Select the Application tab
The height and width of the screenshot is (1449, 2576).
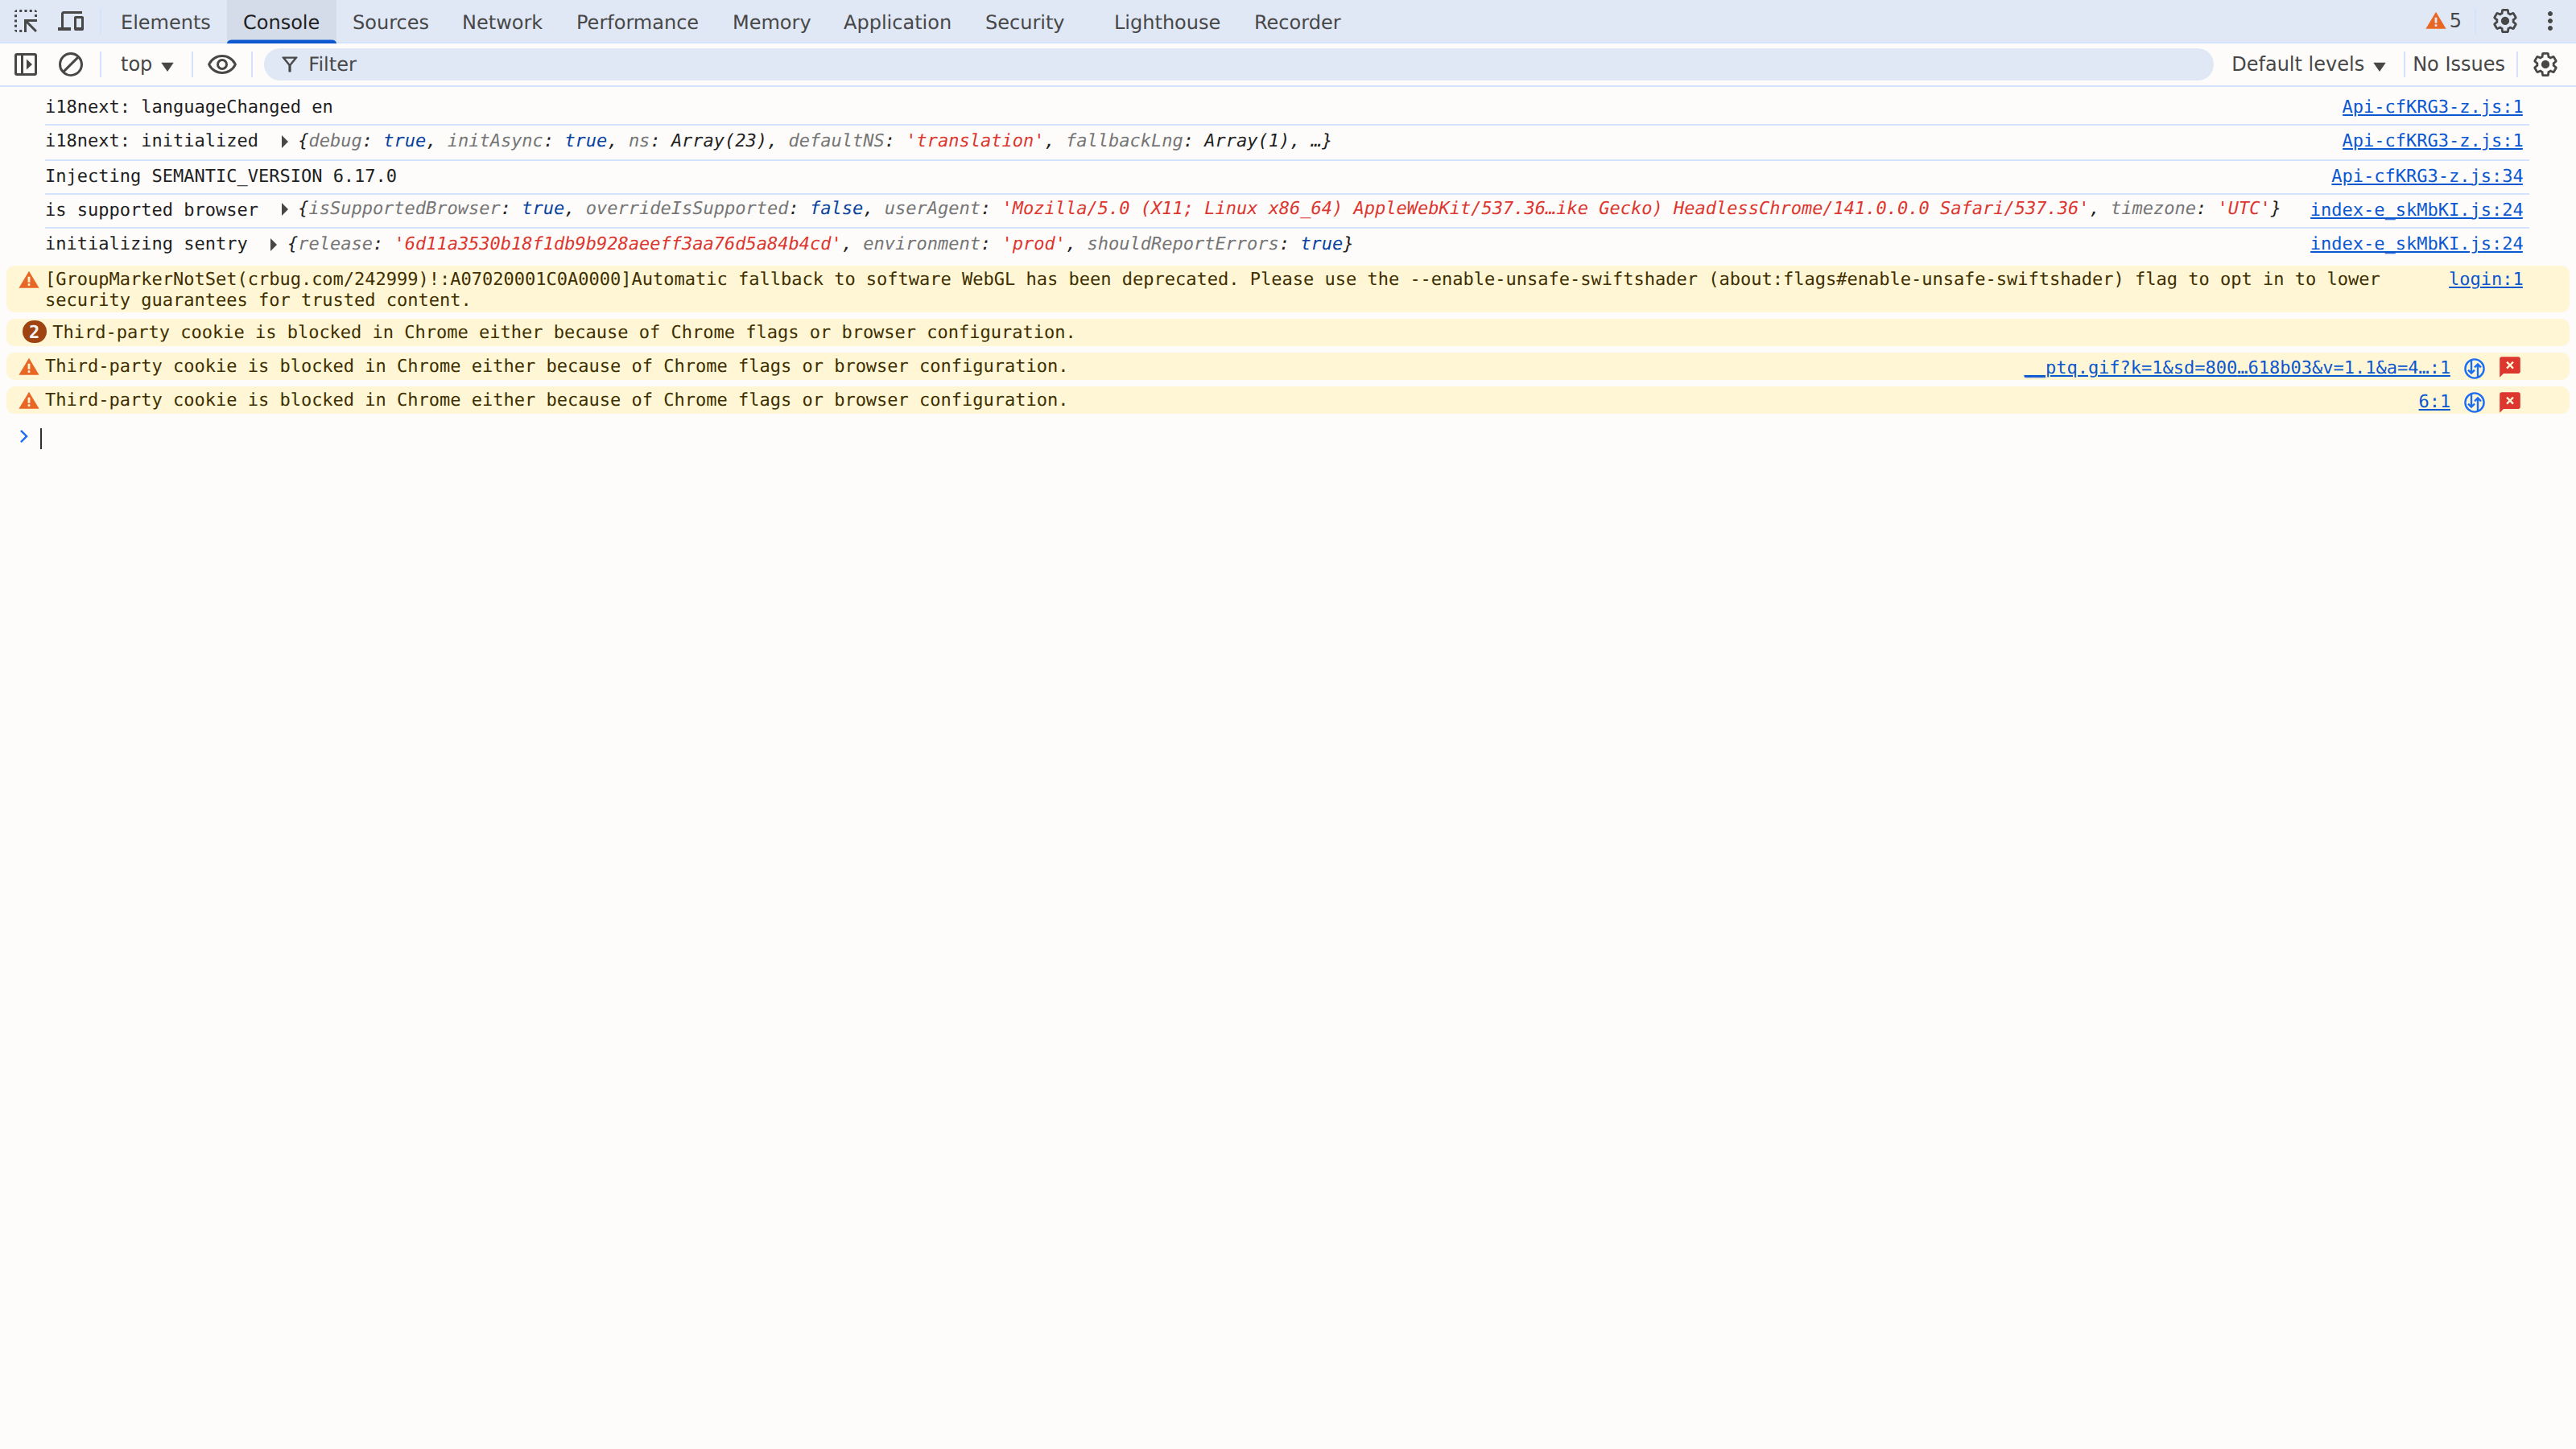tap(897, 22)
